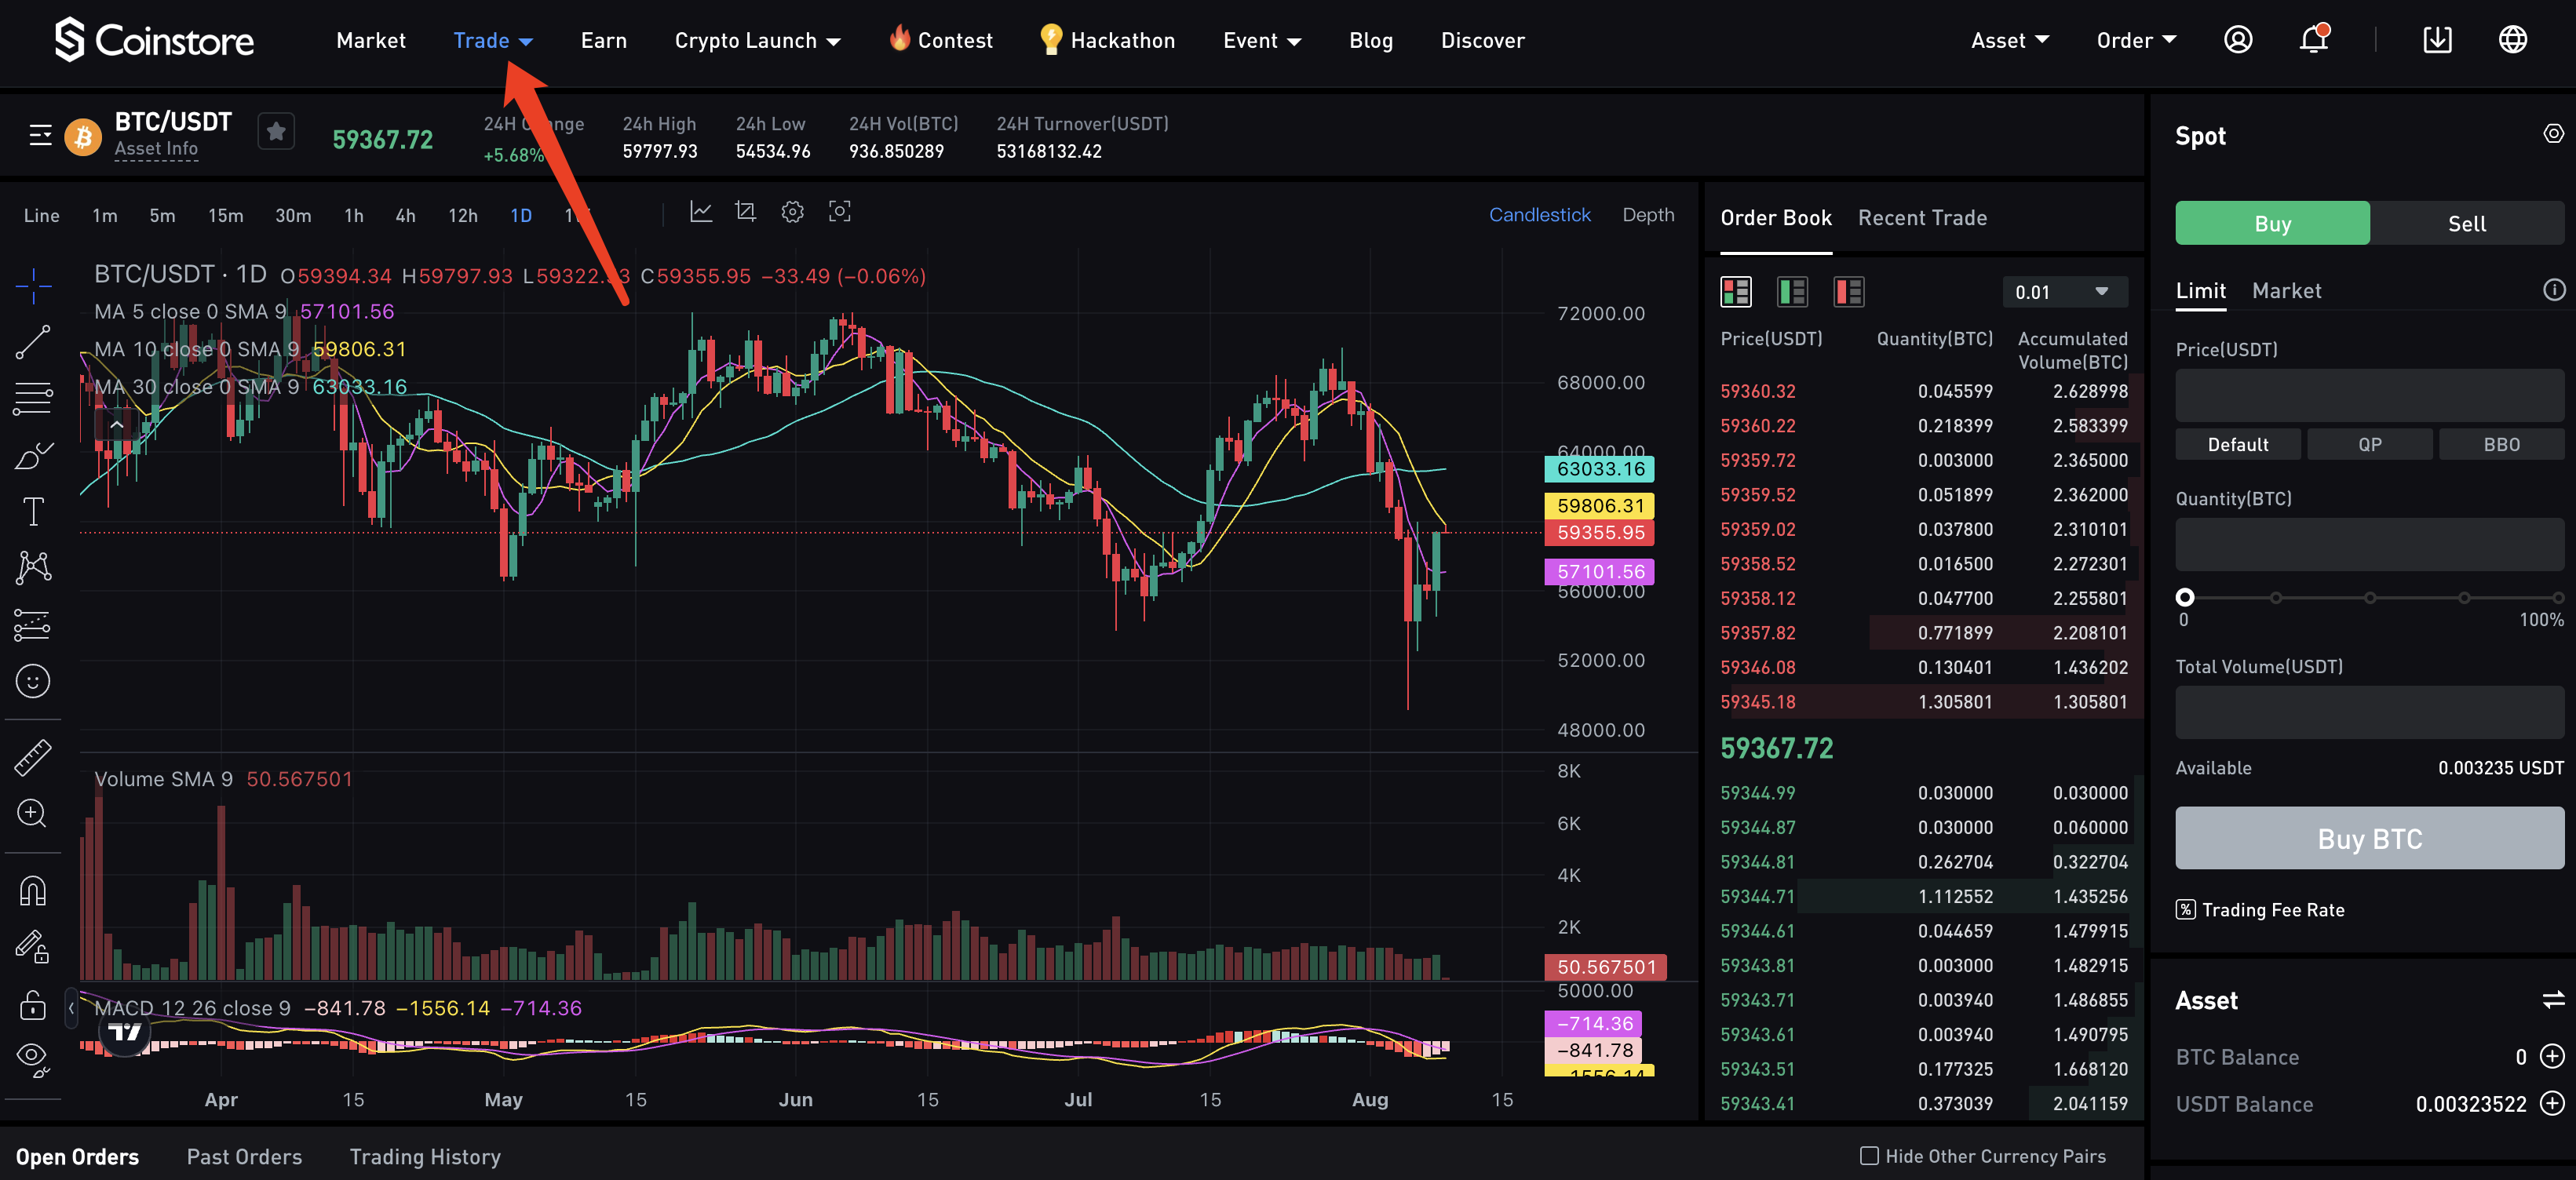Enable Hide Other Currency Pairs checkbox
Viewport: 2576px width, 1180px height.
point(1869,1156)
